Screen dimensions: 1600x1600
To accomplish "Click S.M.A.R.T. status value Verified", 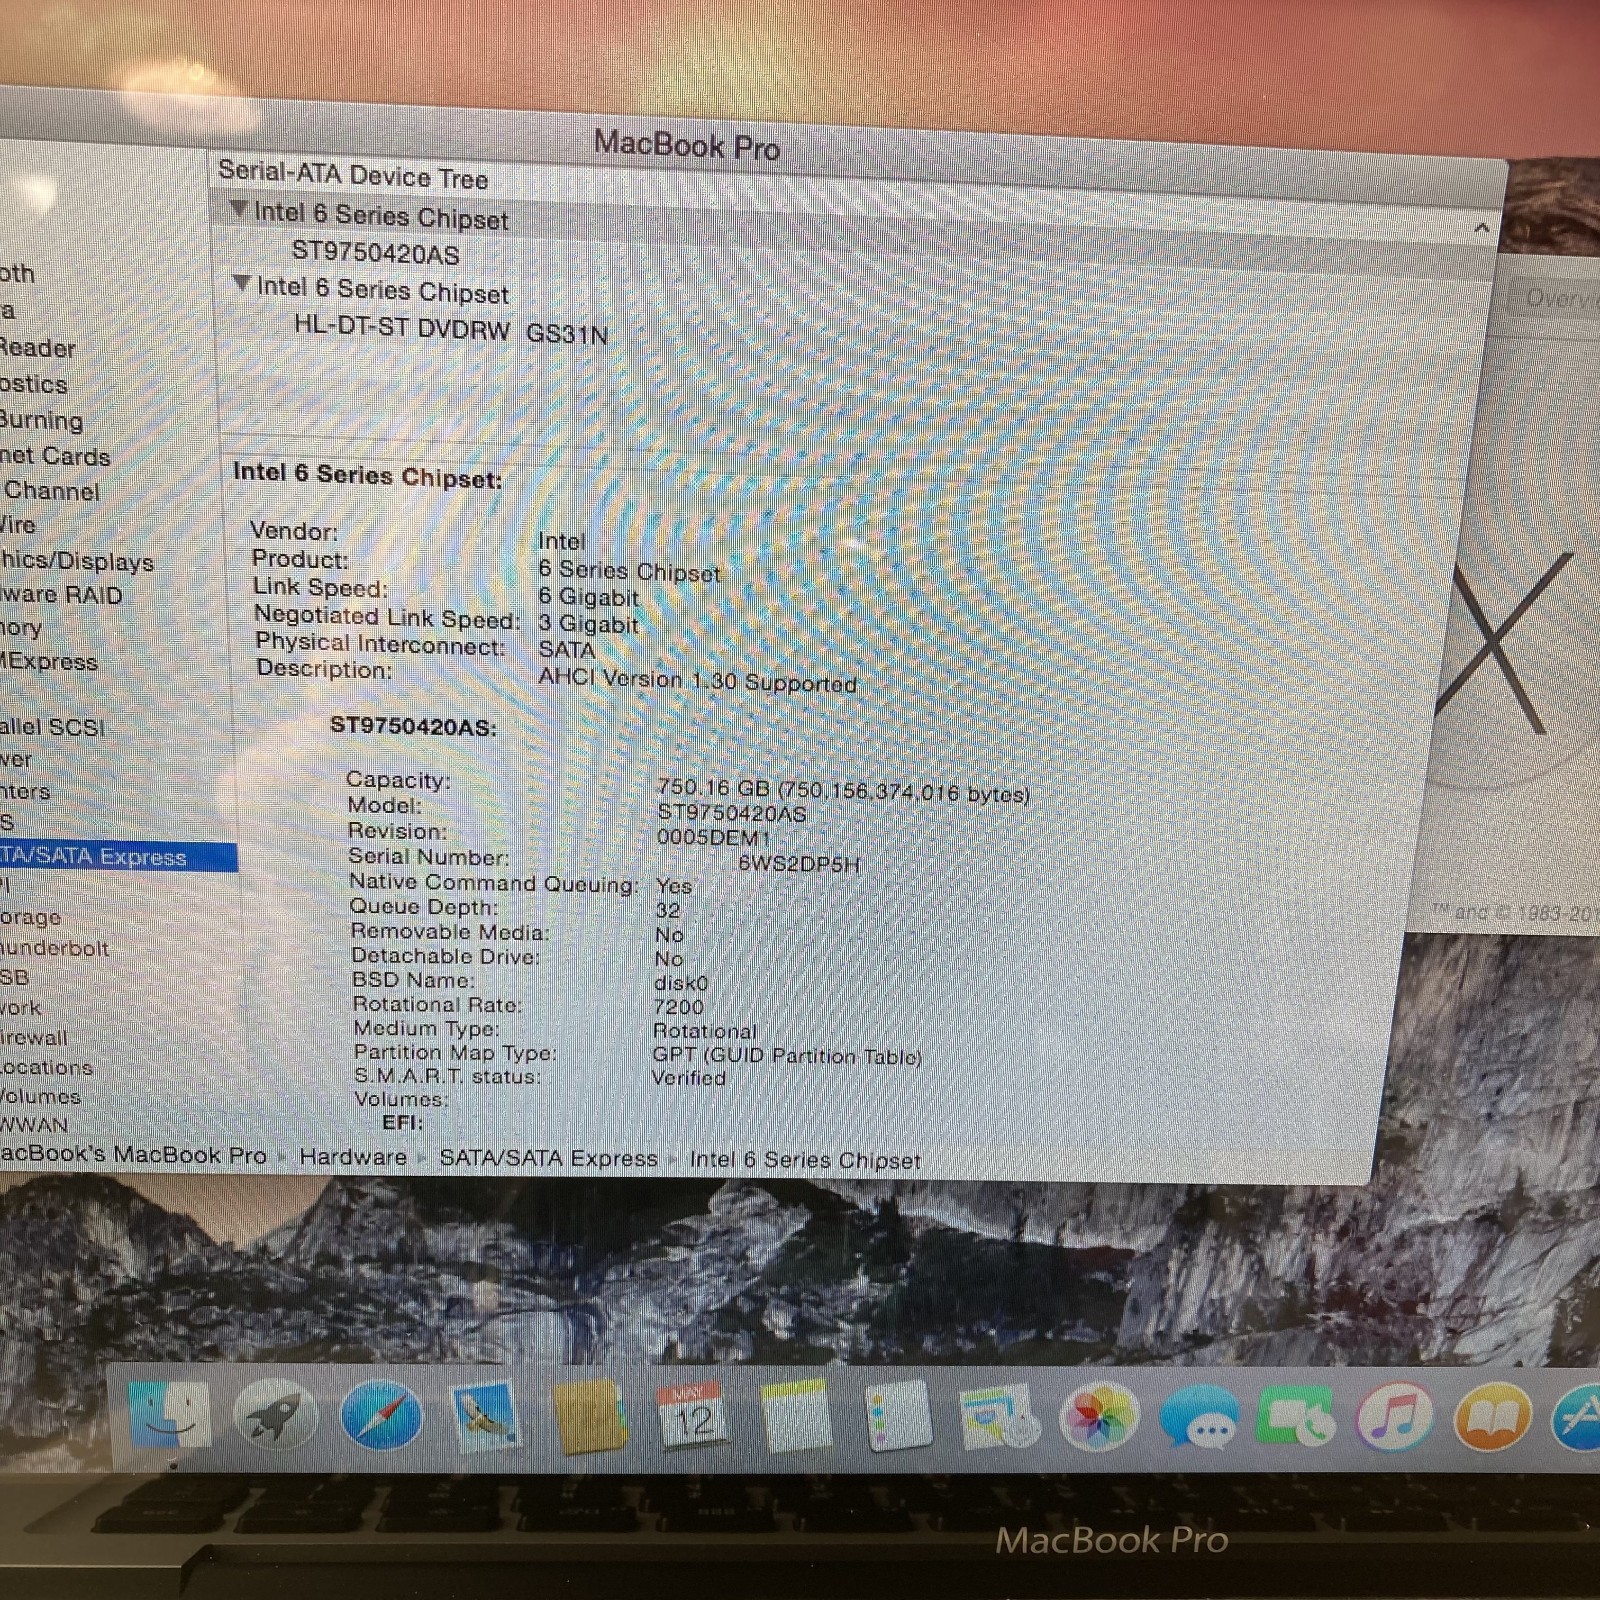I will point(688,1078).
